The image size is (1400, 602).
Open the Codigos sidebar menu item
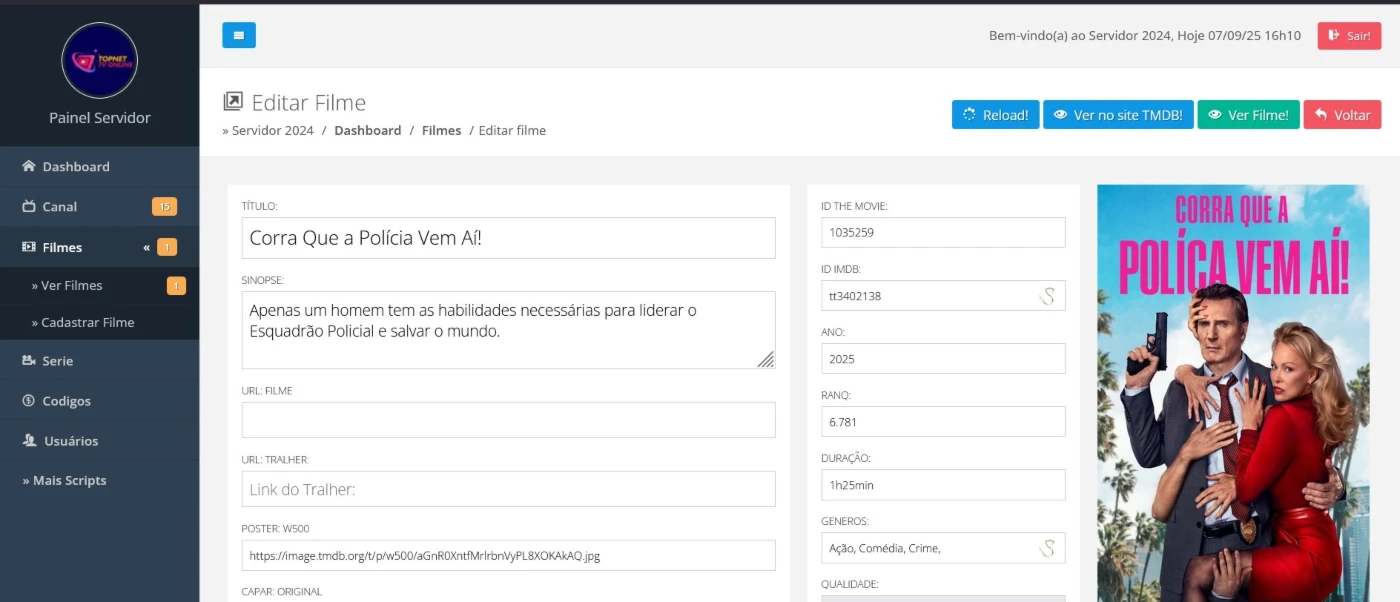tap(100, 401)
